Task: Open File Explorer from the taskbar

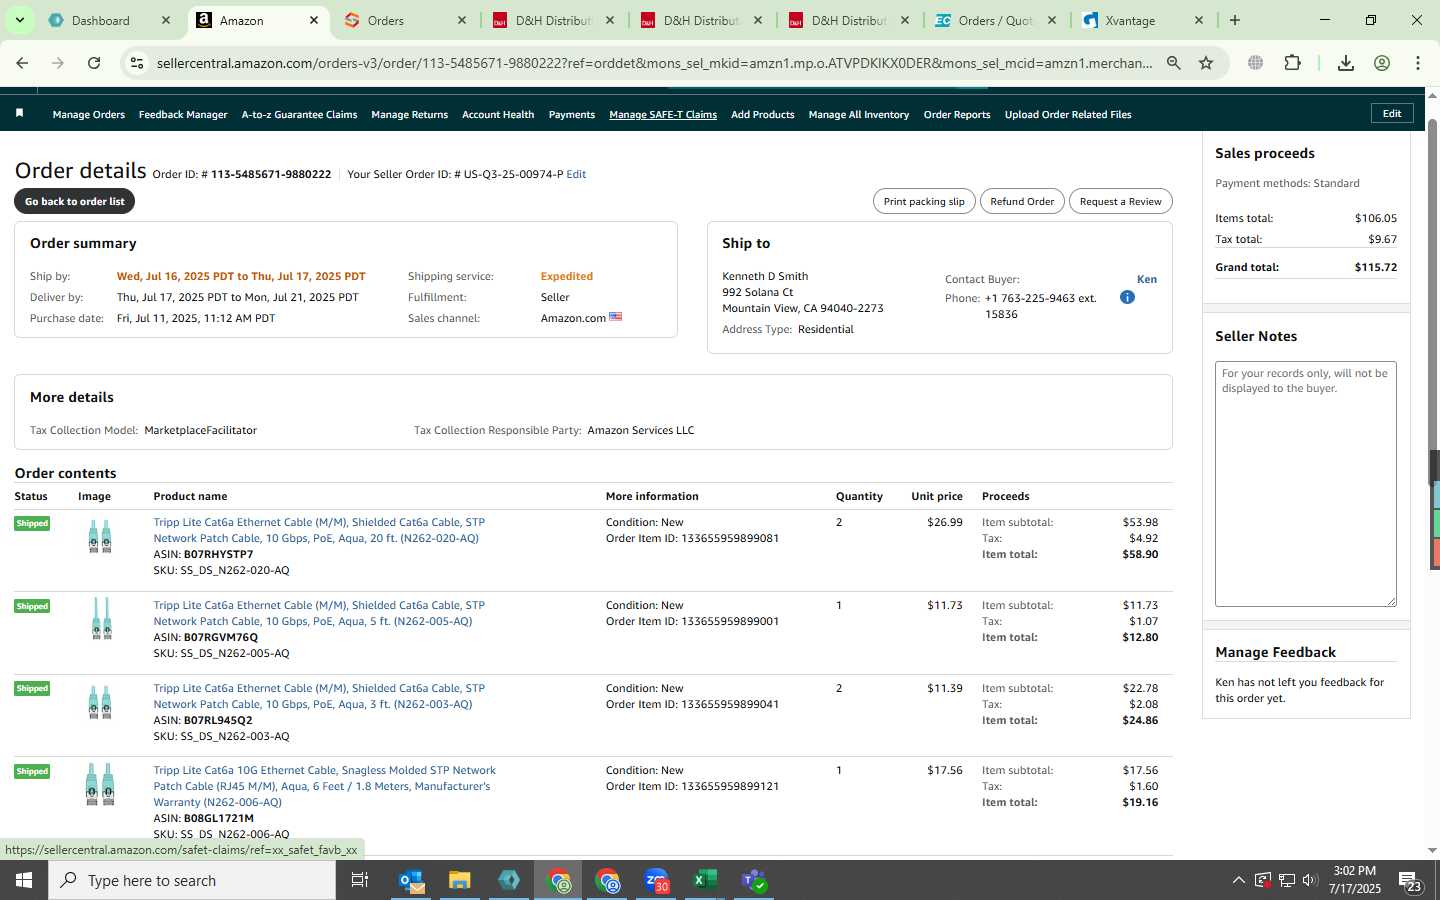Action: 459,880
